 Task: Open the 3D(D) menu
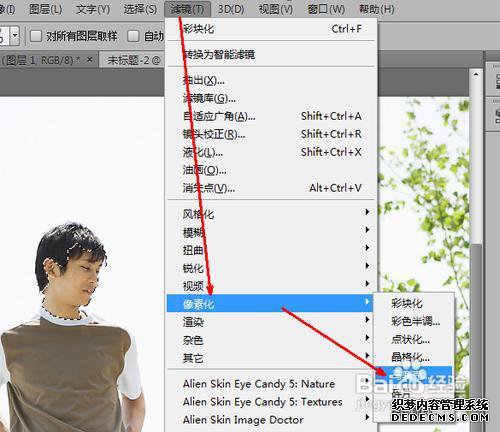click(x=231, y=9)
